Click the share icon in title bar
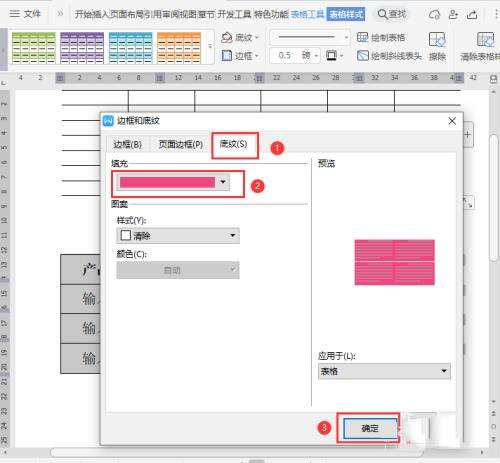 (x=472, y=14)
